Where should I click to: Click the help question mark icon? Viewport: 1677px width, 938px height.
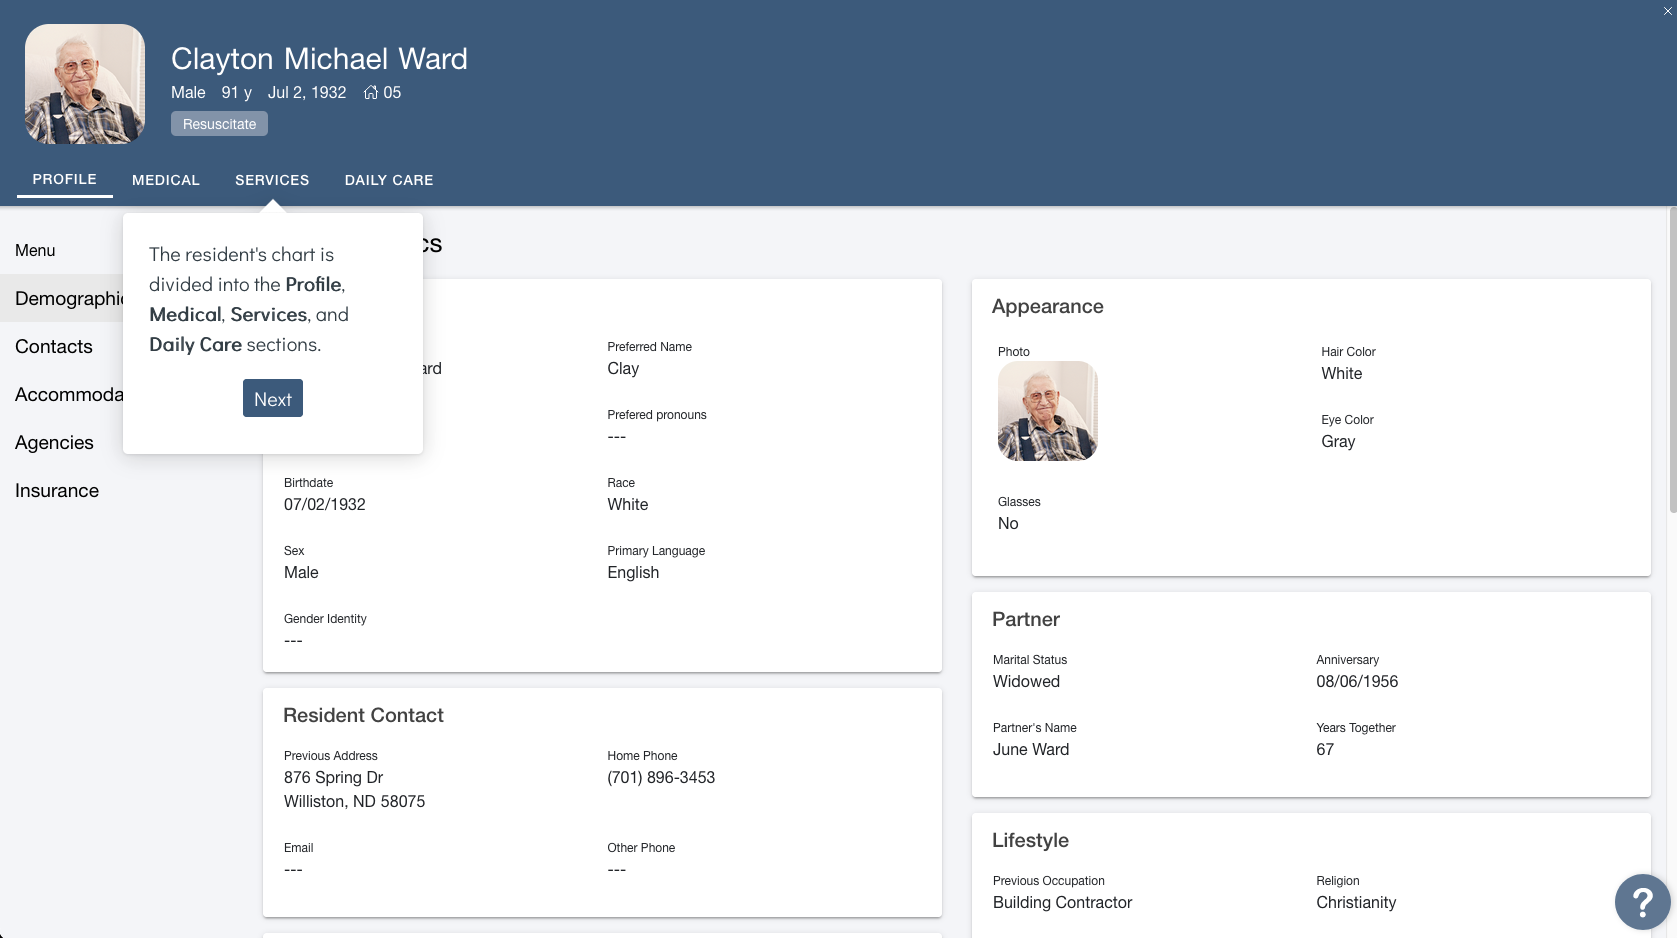tap(1641, 902)
